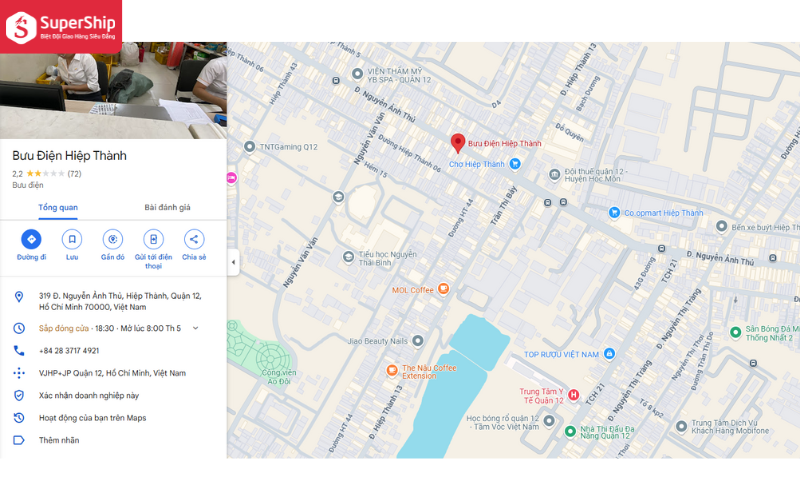Image resolution: width=800 pixels, height=500 pixels.
Task: Click the Bưu điện category text
Action: pos(28,185)
